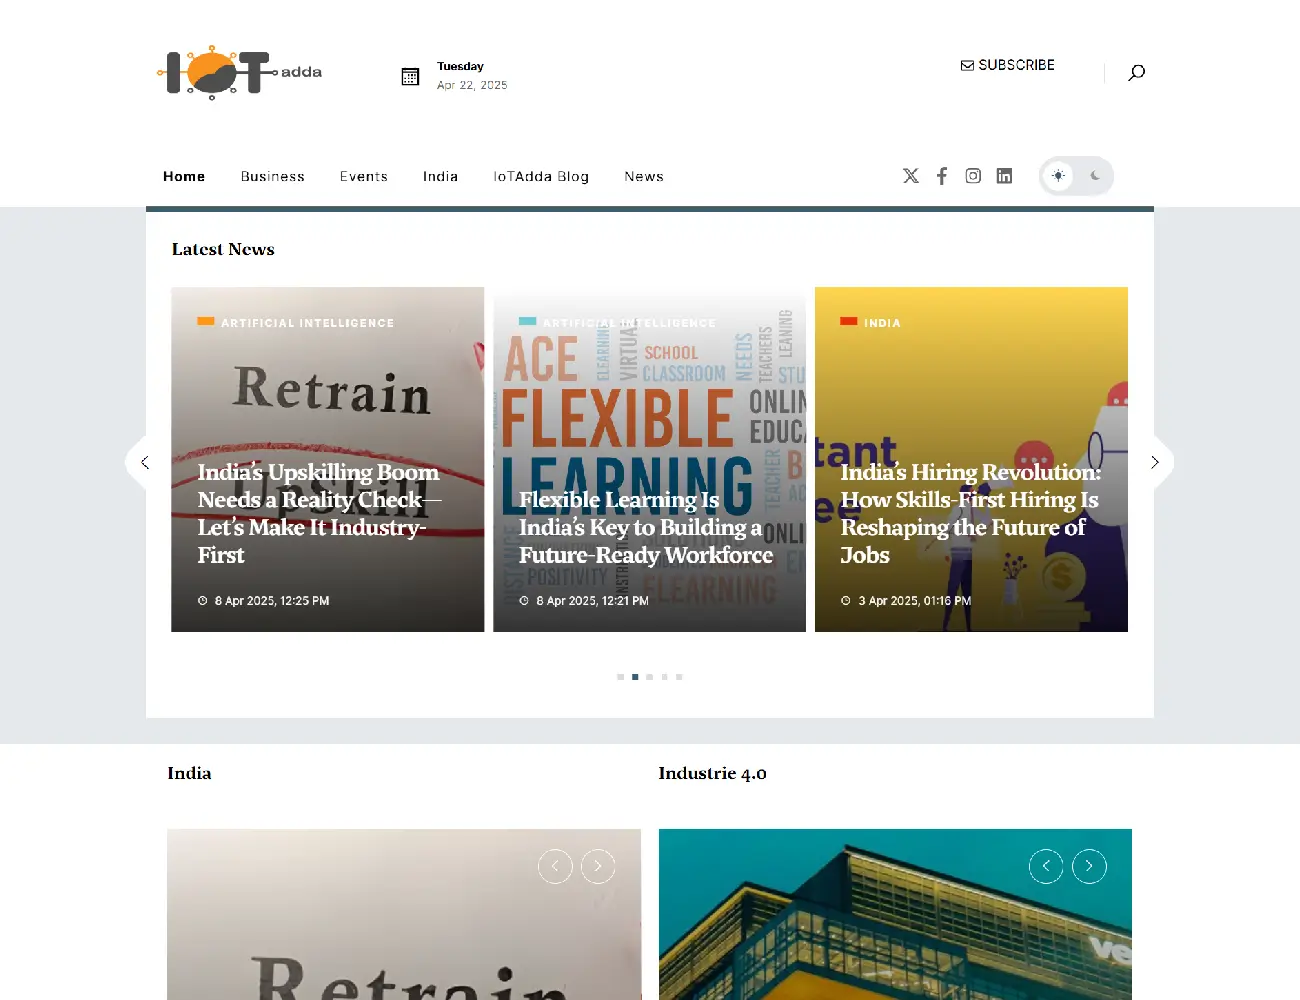This screenshot has width=1300, height=1000.
Task: Open the search magnifier icon
Action: click(x=1136, y=72)
